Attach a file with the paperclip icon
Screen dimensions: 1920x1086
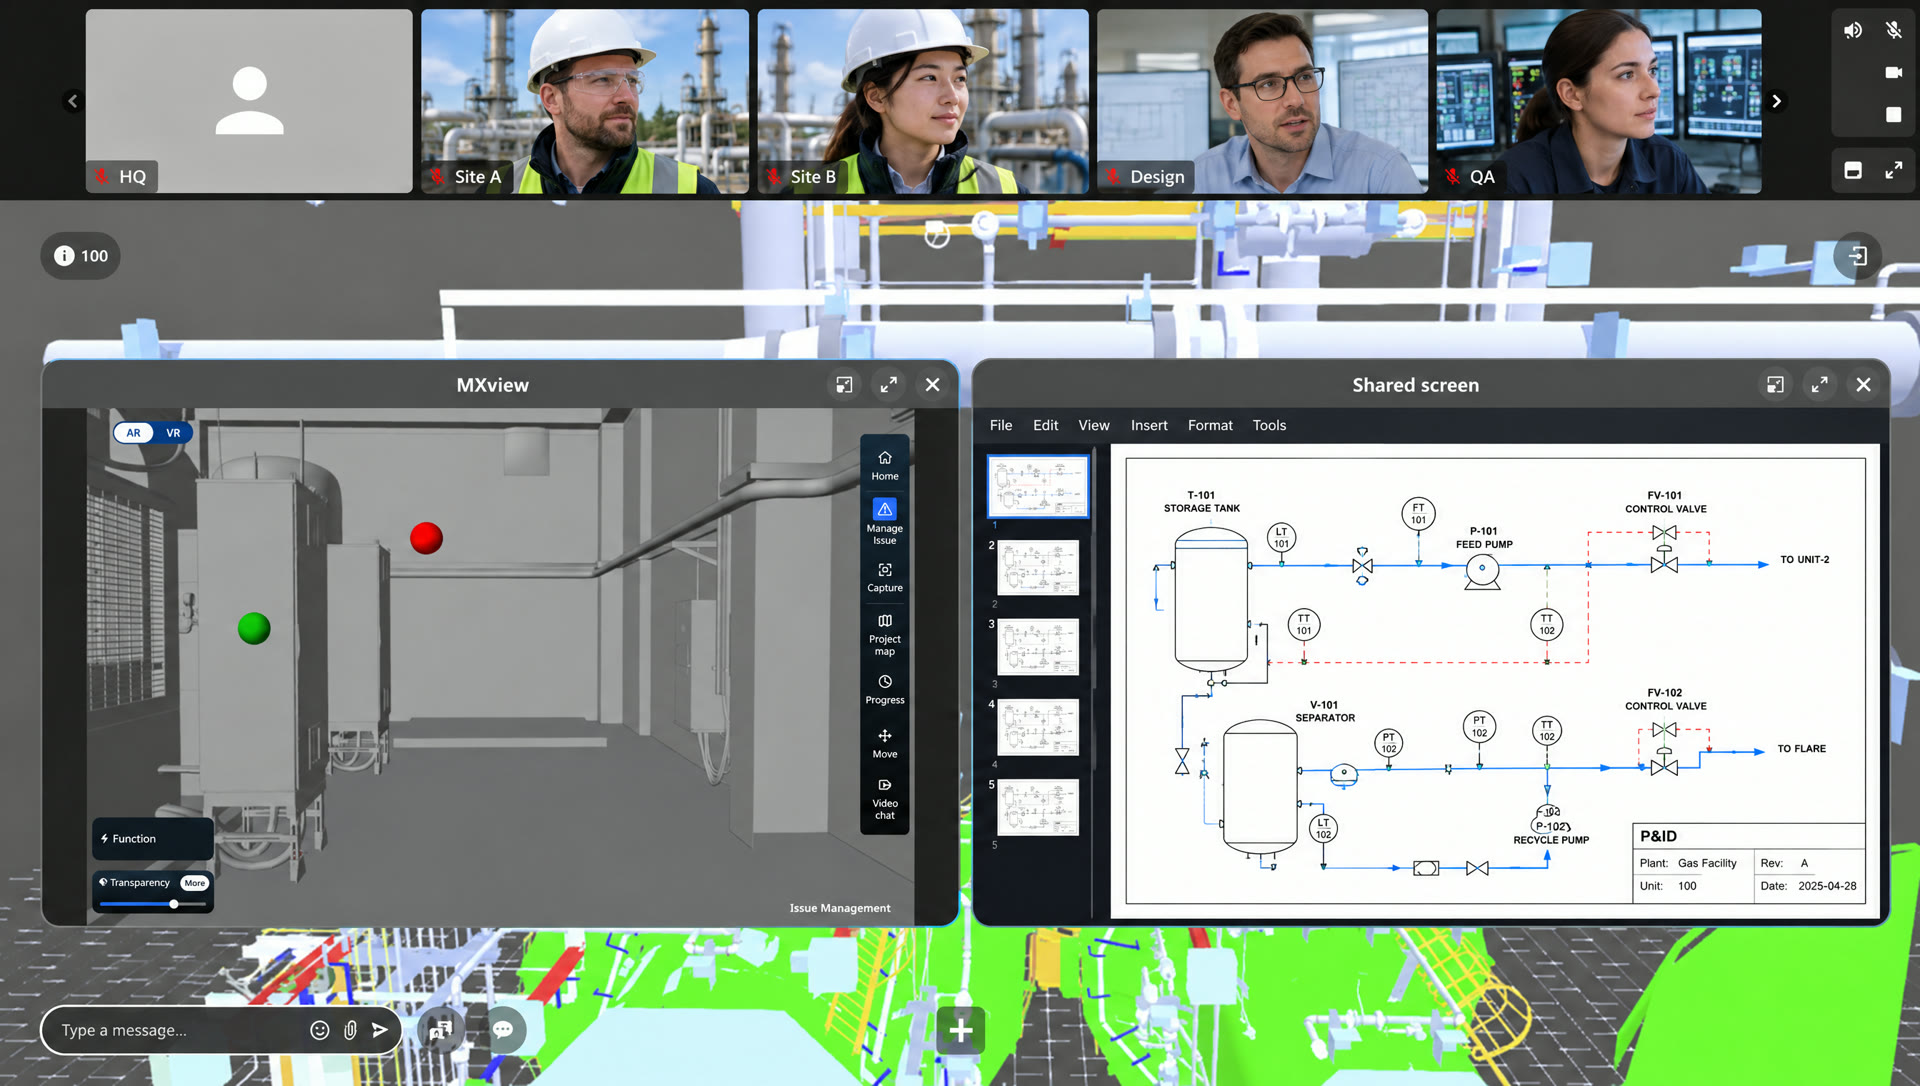click(350, 1030)
